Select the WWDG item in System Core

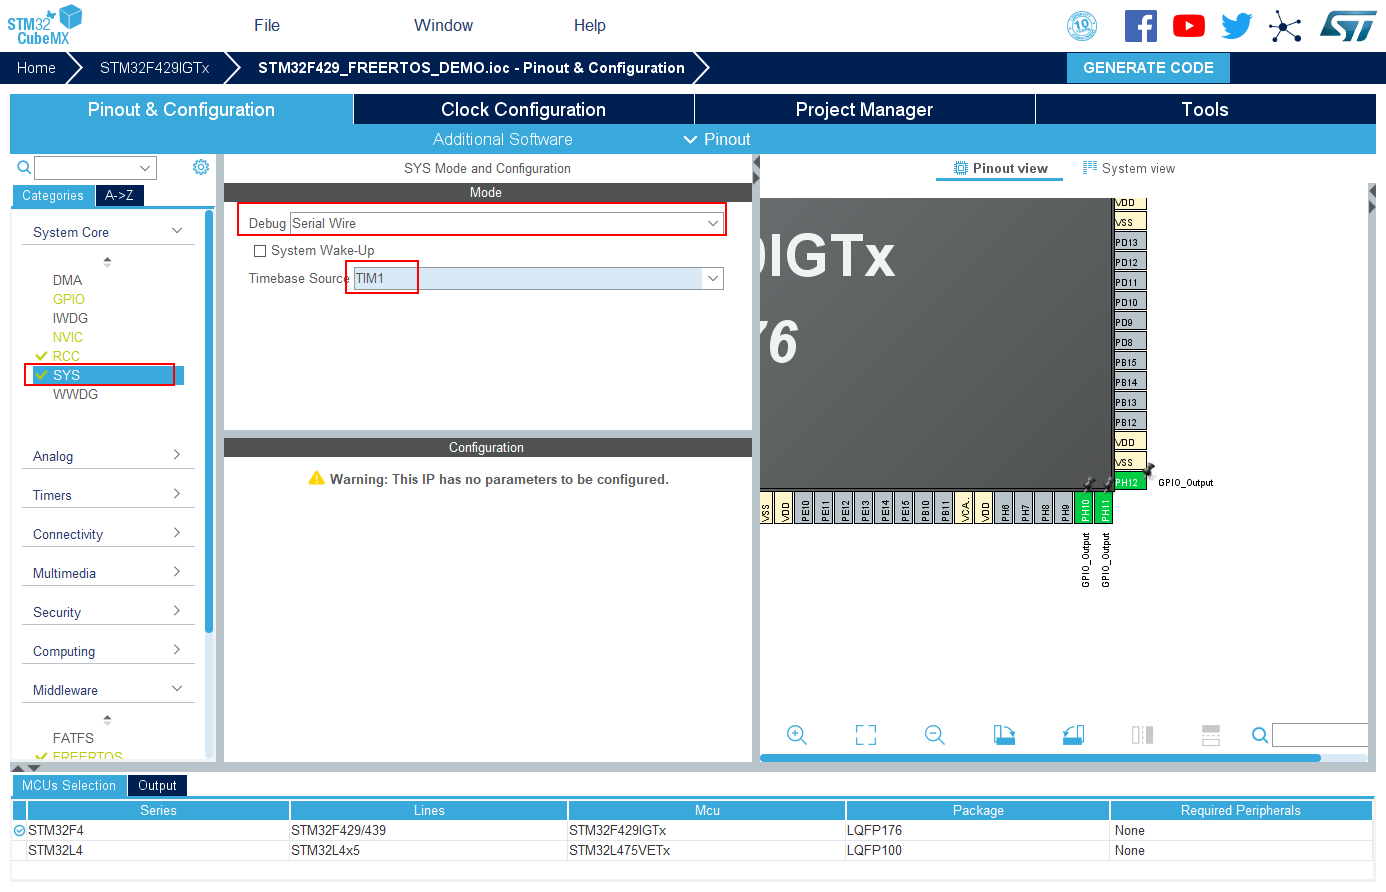[76, 394]
